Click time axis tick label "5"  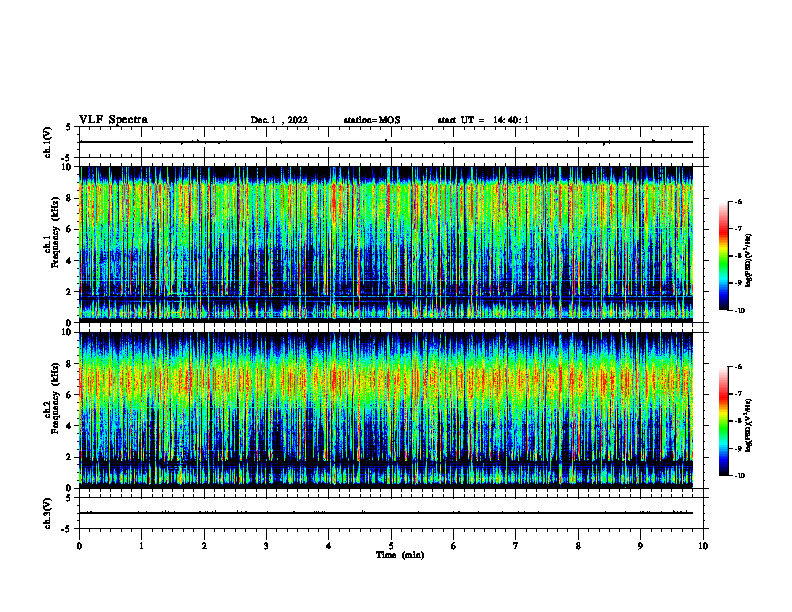point(391,546)
